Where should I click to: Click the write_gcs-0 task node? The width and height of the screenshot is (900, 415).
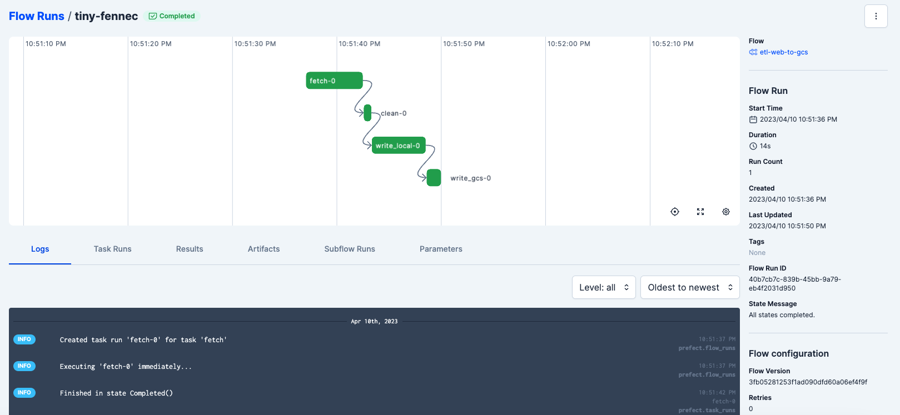pyautogui.click(x=434, y=177)
